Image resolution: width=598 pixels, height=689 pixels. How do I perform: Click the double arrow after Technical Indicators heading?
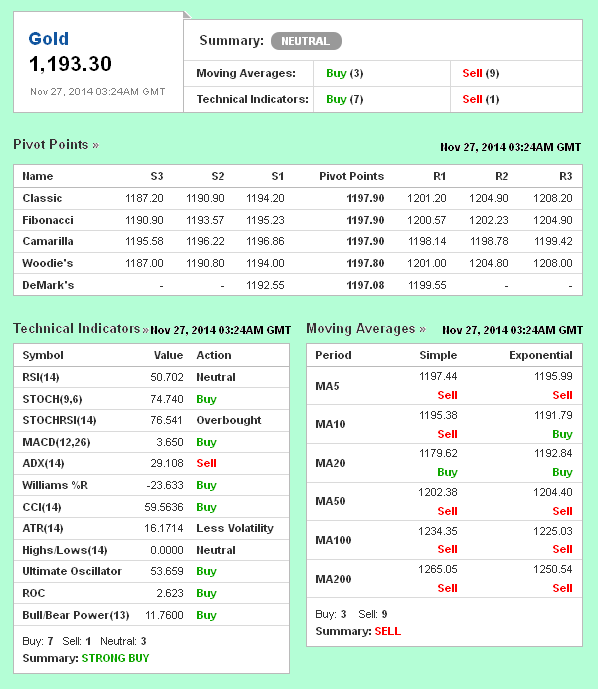(x=145, y=330)
